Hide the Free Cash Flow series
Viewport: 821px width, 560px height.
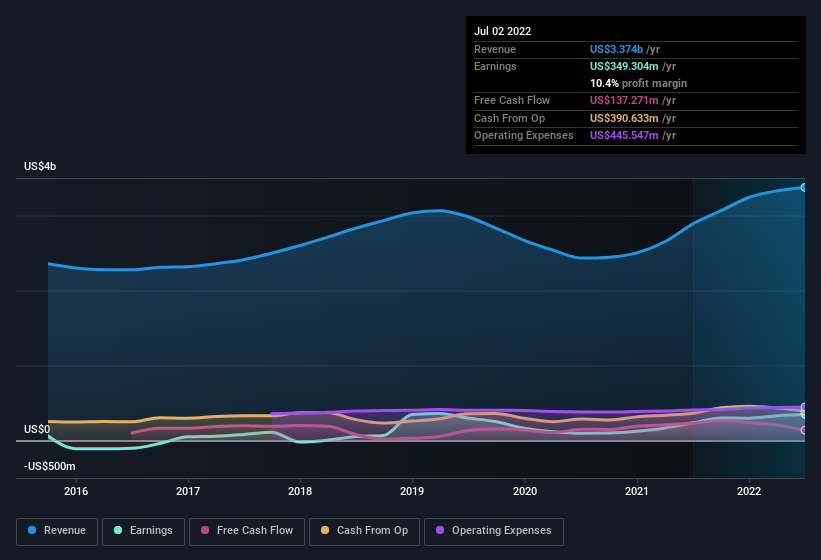pos(247,531)
